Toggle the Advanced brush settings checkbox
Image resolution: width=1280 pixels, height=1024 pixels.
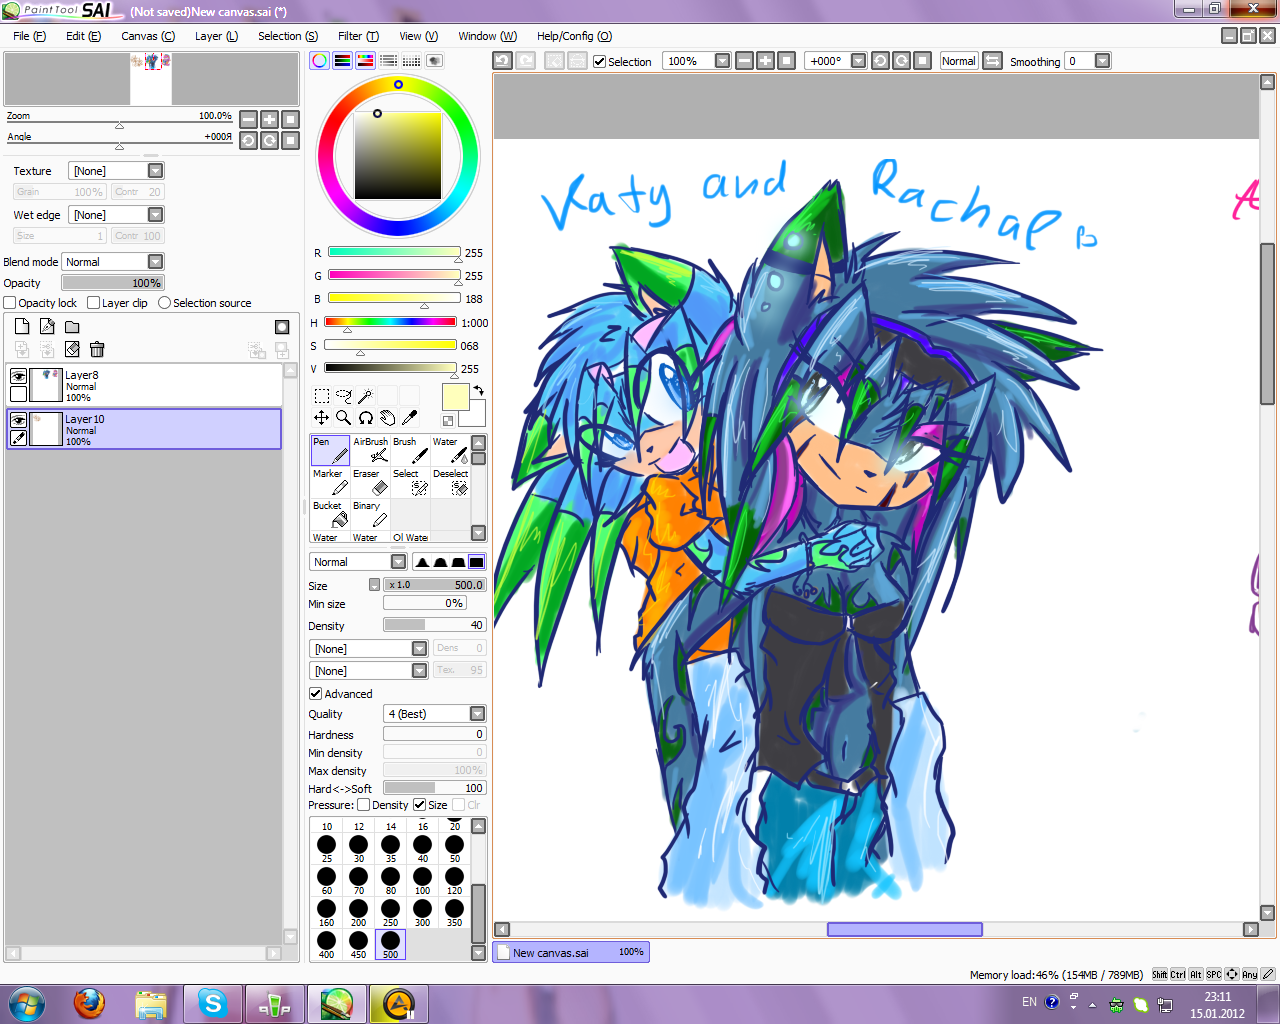315,694
